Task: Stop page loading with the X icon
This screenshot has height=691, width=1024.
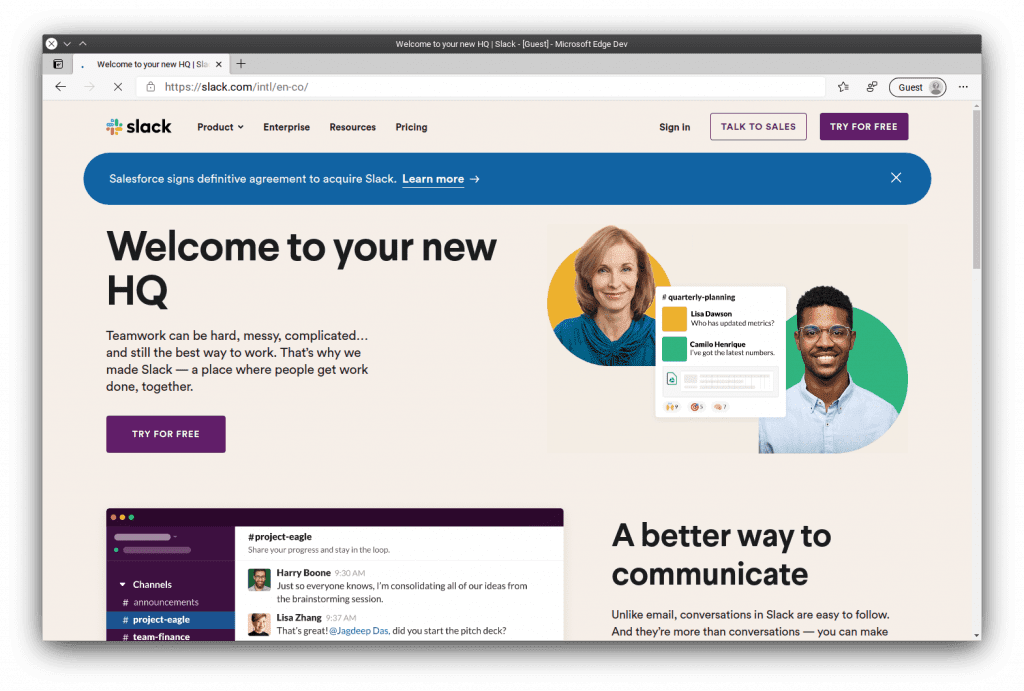Action: [x=118, y=87]
